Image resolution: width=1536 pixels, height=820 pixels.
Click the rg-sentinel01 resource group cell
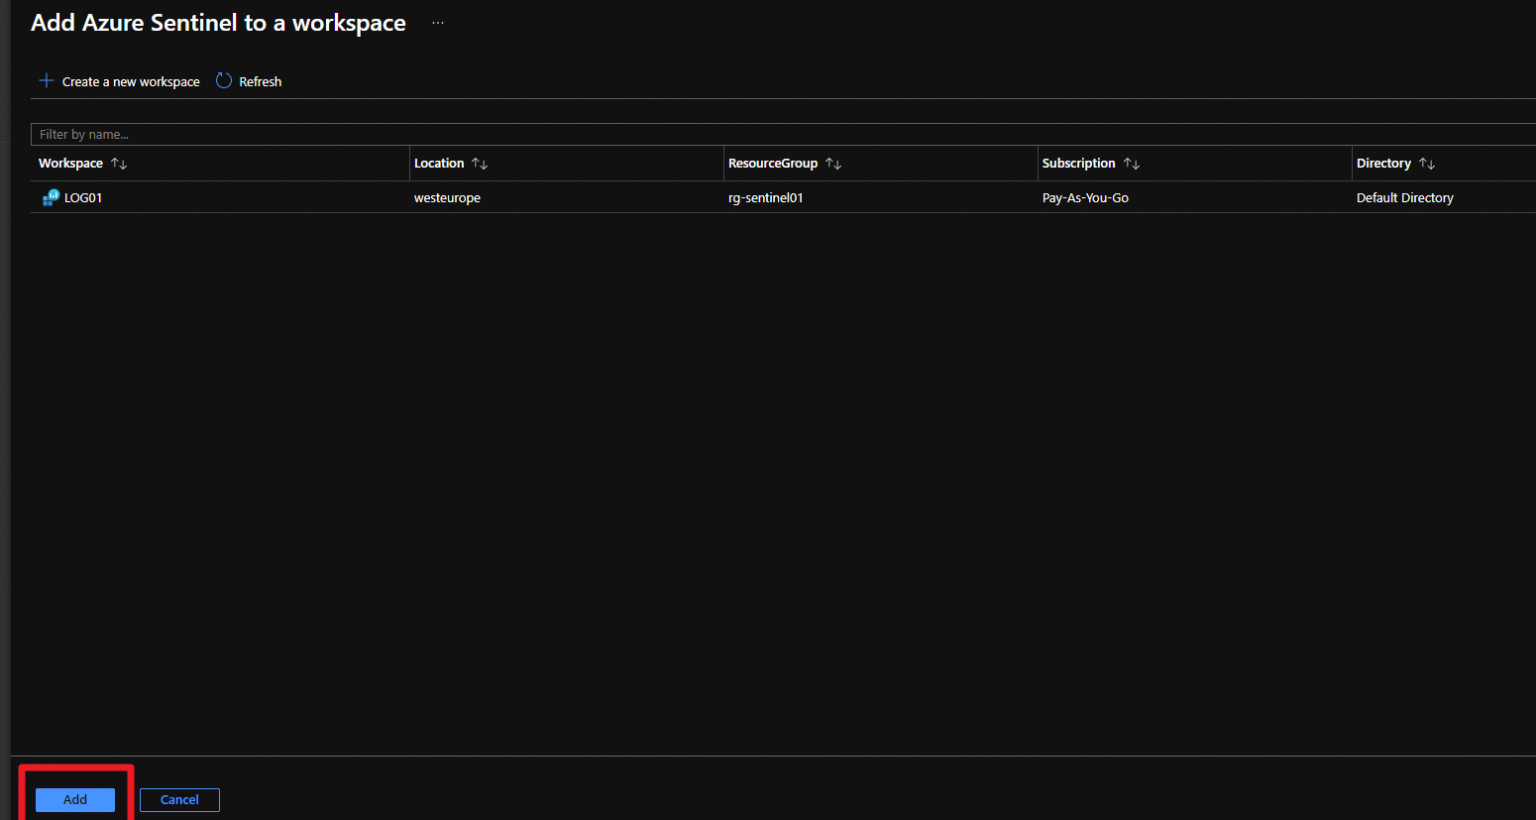(x=766, y=198)
